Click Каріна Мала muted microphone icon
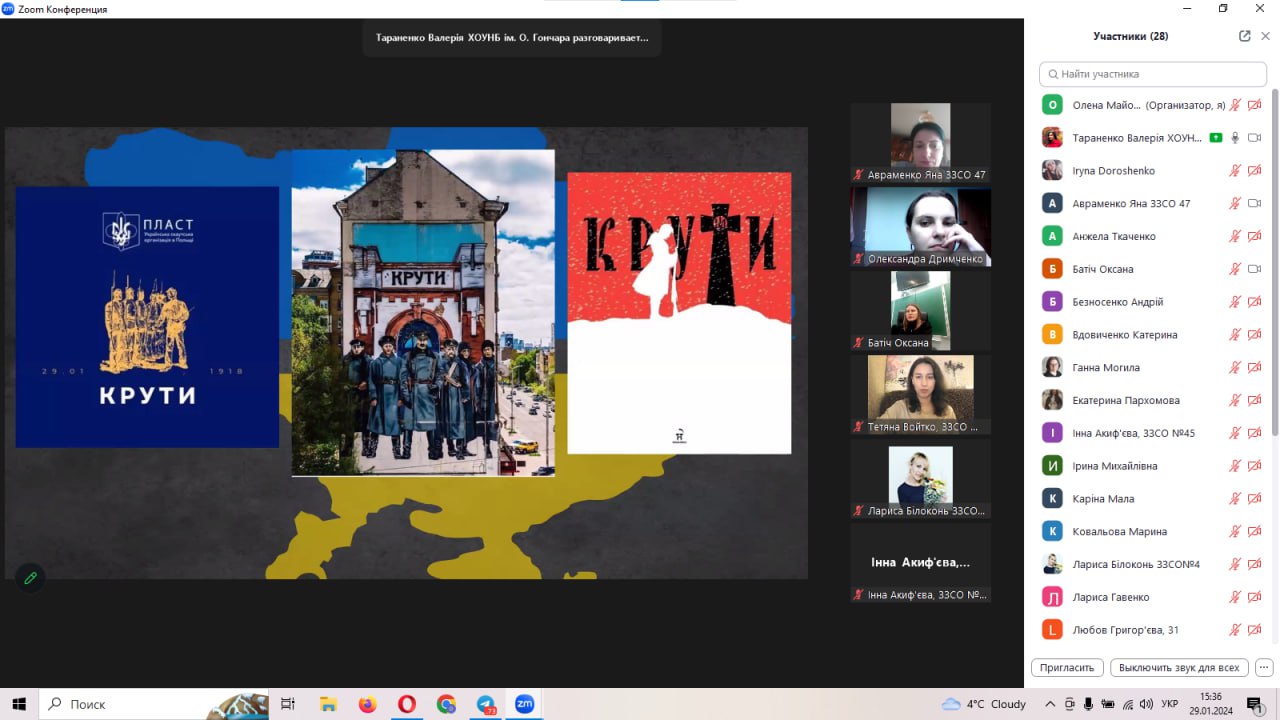The width and height of the screenshot is (1280, 720). click(x=1235, y=499)
